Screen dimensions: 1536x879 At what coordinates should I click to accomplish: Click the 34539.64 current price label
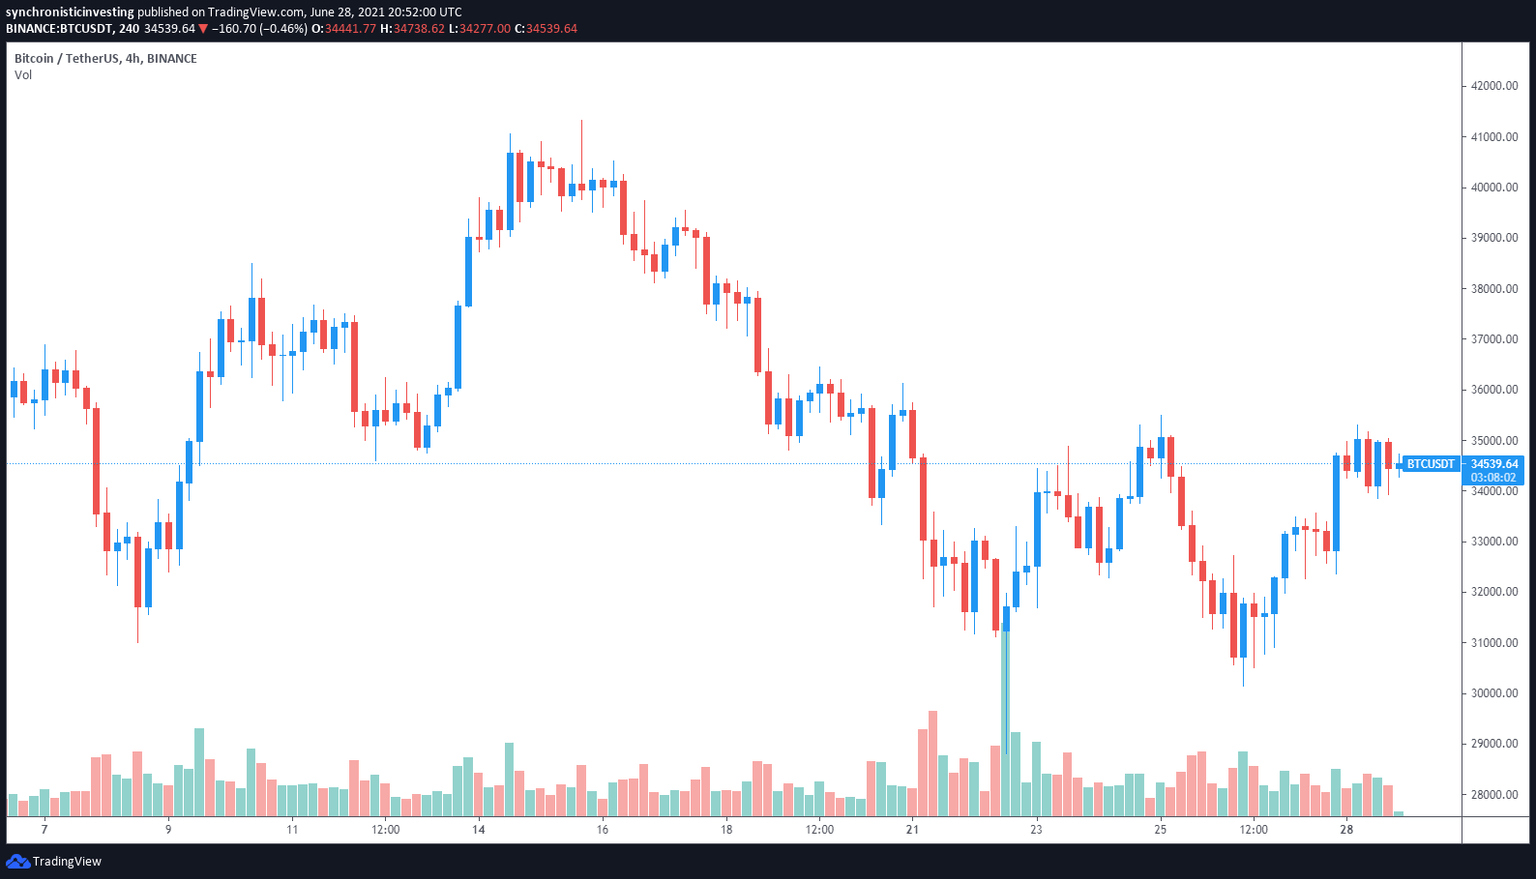[x=1494, y=464]
